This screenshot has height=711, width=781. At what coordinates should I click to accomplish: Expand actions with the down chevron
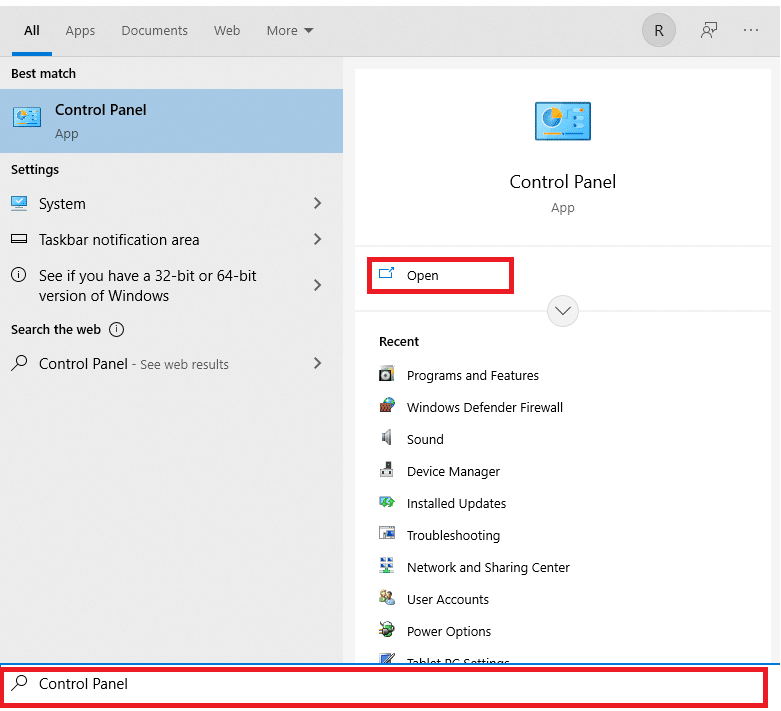click(563, 311)
